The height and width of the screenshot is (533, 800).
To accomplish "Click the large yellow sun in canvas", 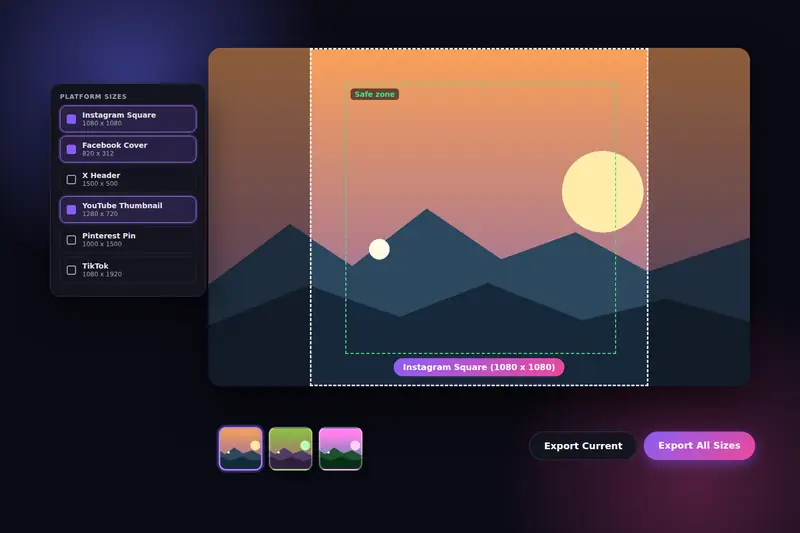I will point(603,192).
